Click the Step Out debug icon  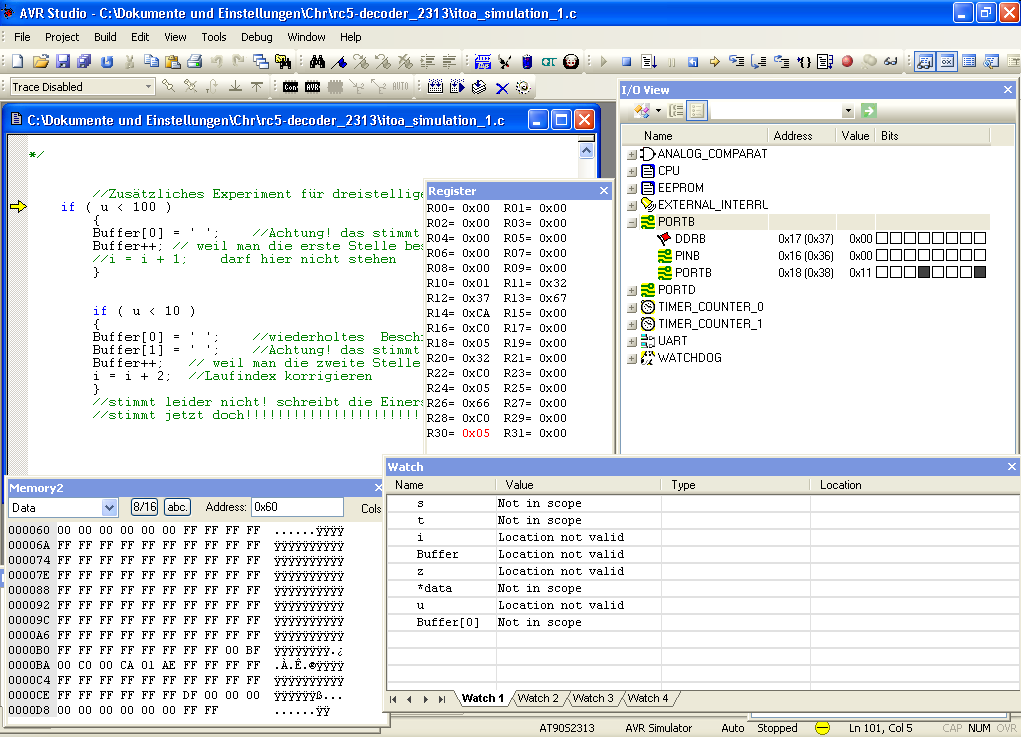pos(781,61)
